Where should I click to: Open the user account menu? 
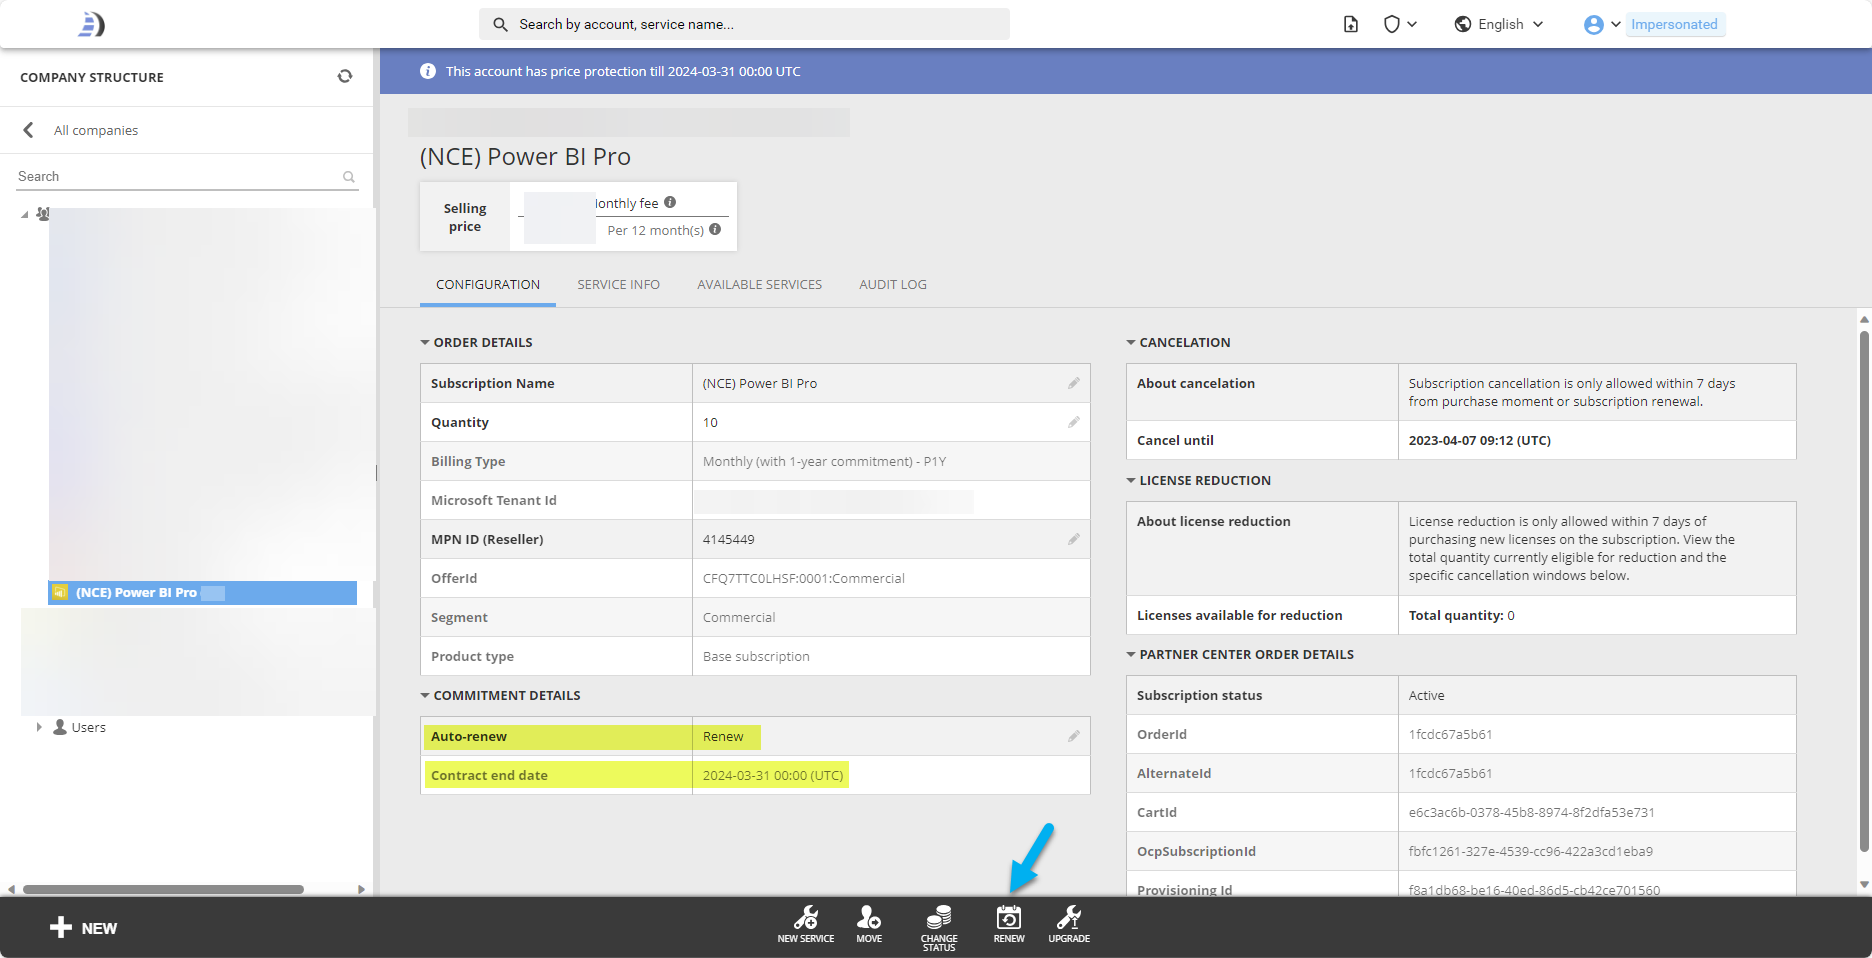1602,24
